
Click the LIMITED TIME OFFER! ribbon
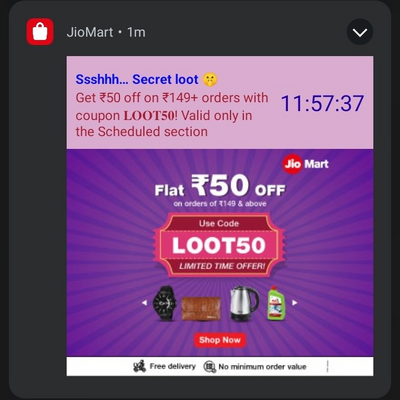pyautogui.click(x=222, y=266)
